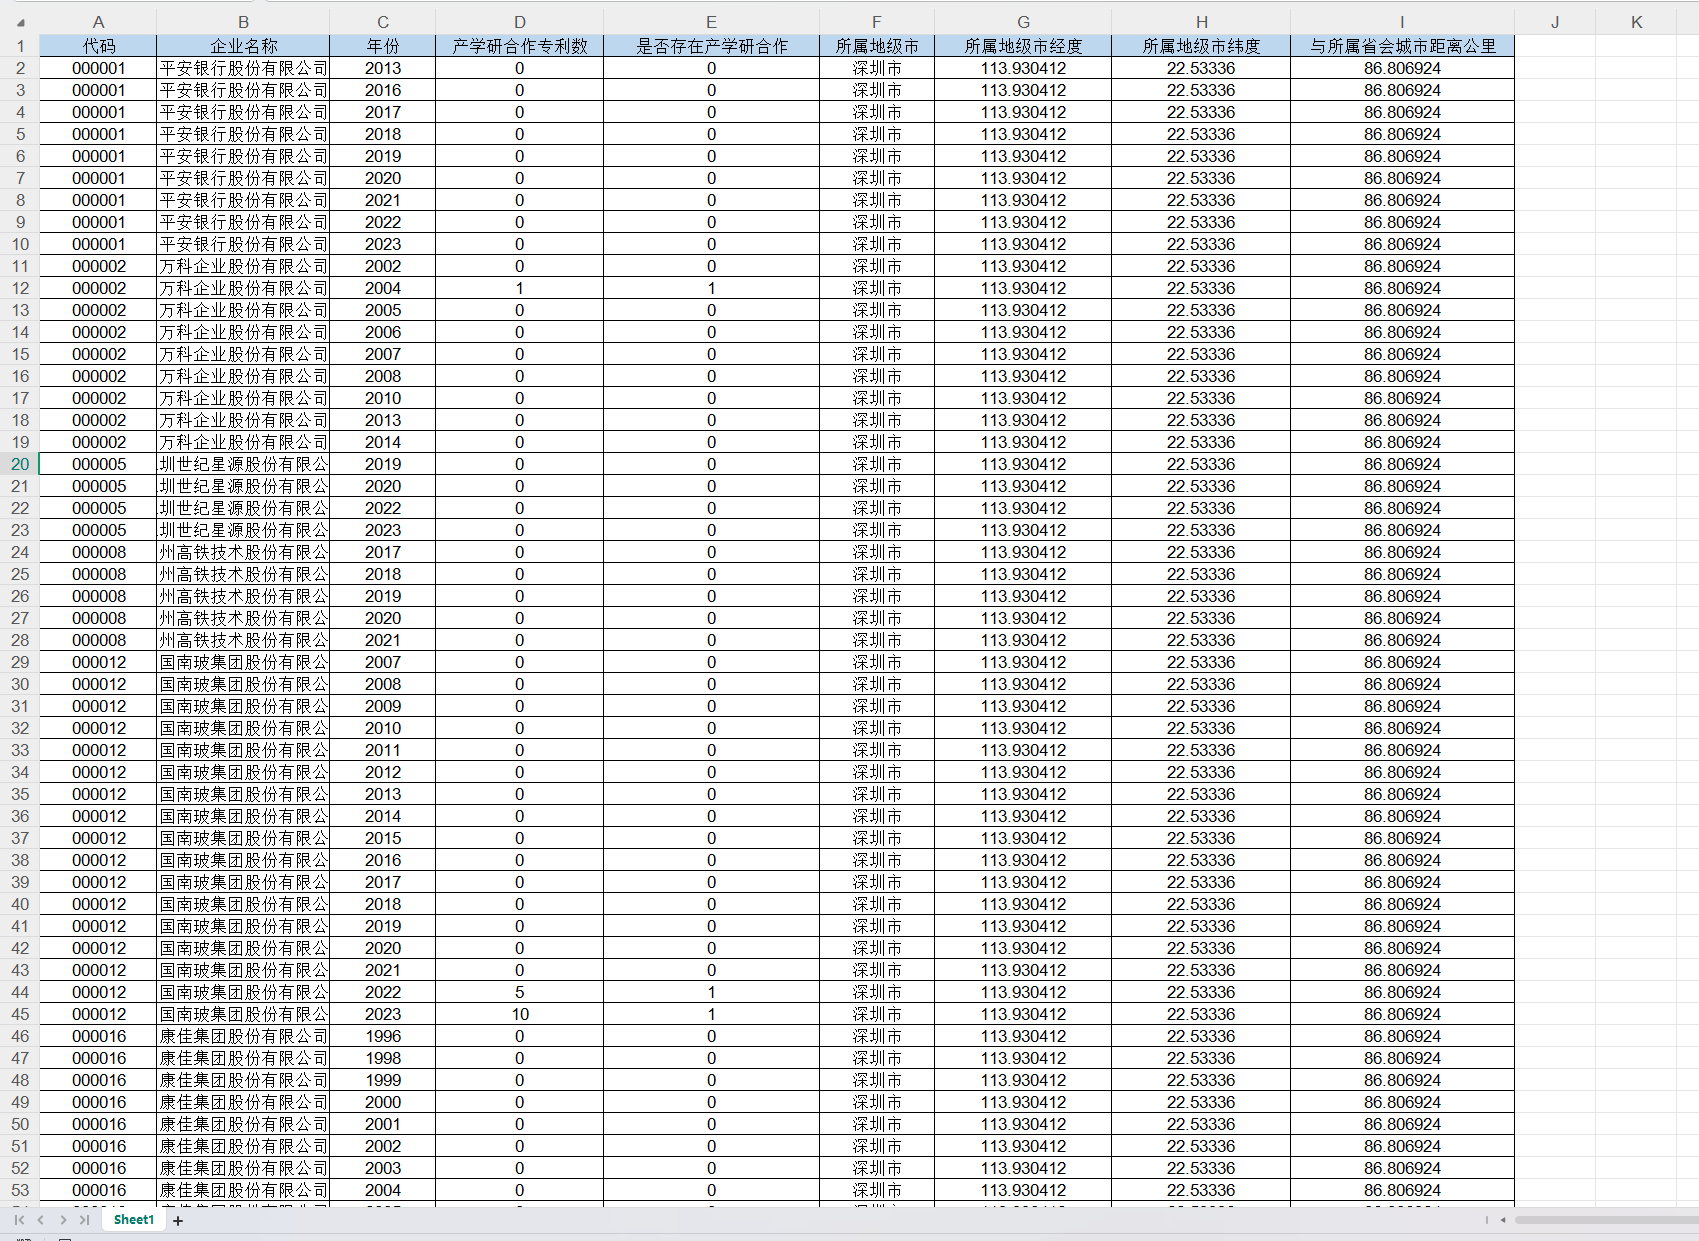Select column I header
1699x1241 pixels.
point(1403,22)
